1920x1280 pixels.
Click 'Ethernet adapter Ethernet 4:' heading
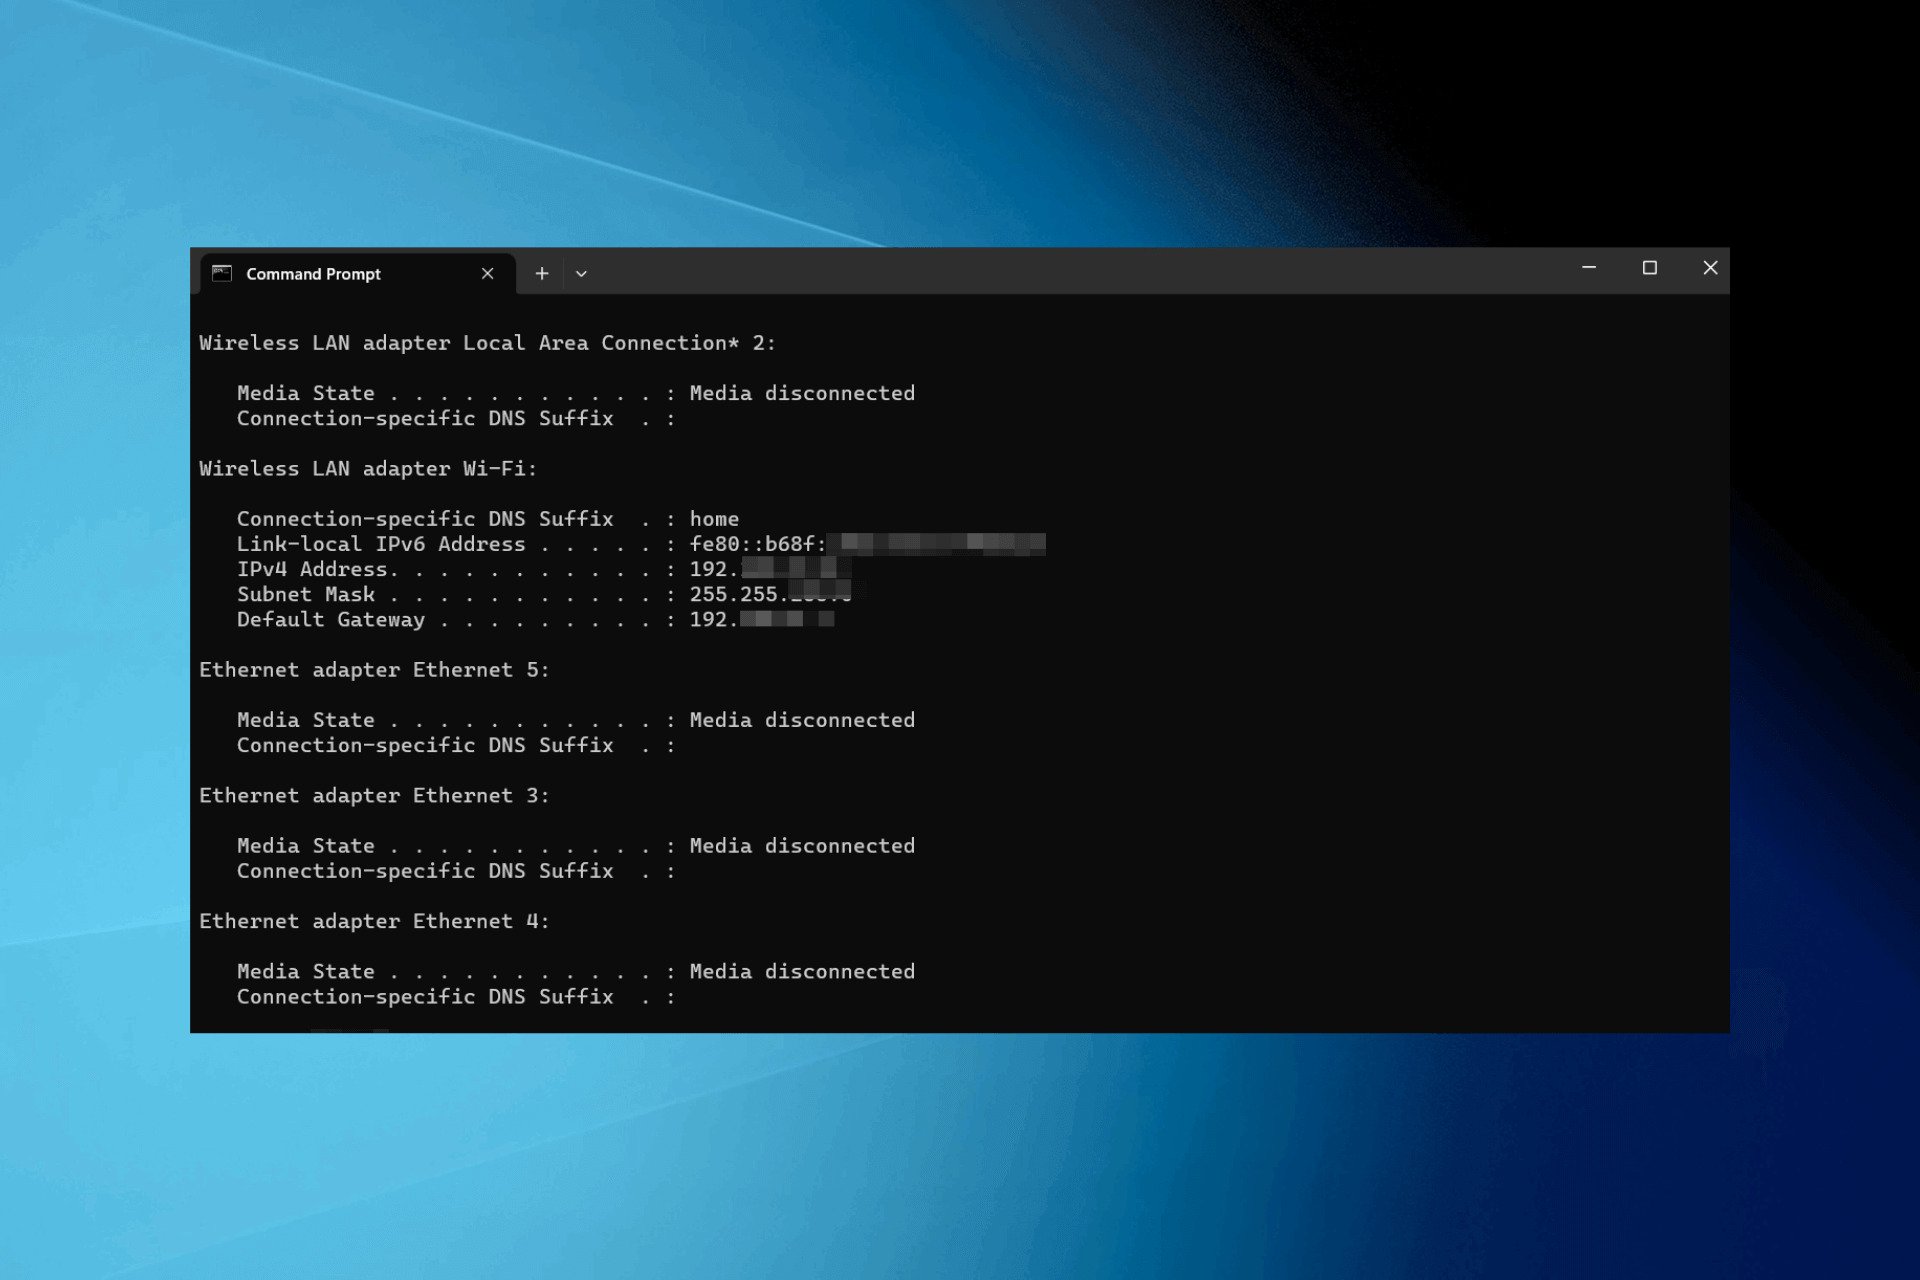374,921
